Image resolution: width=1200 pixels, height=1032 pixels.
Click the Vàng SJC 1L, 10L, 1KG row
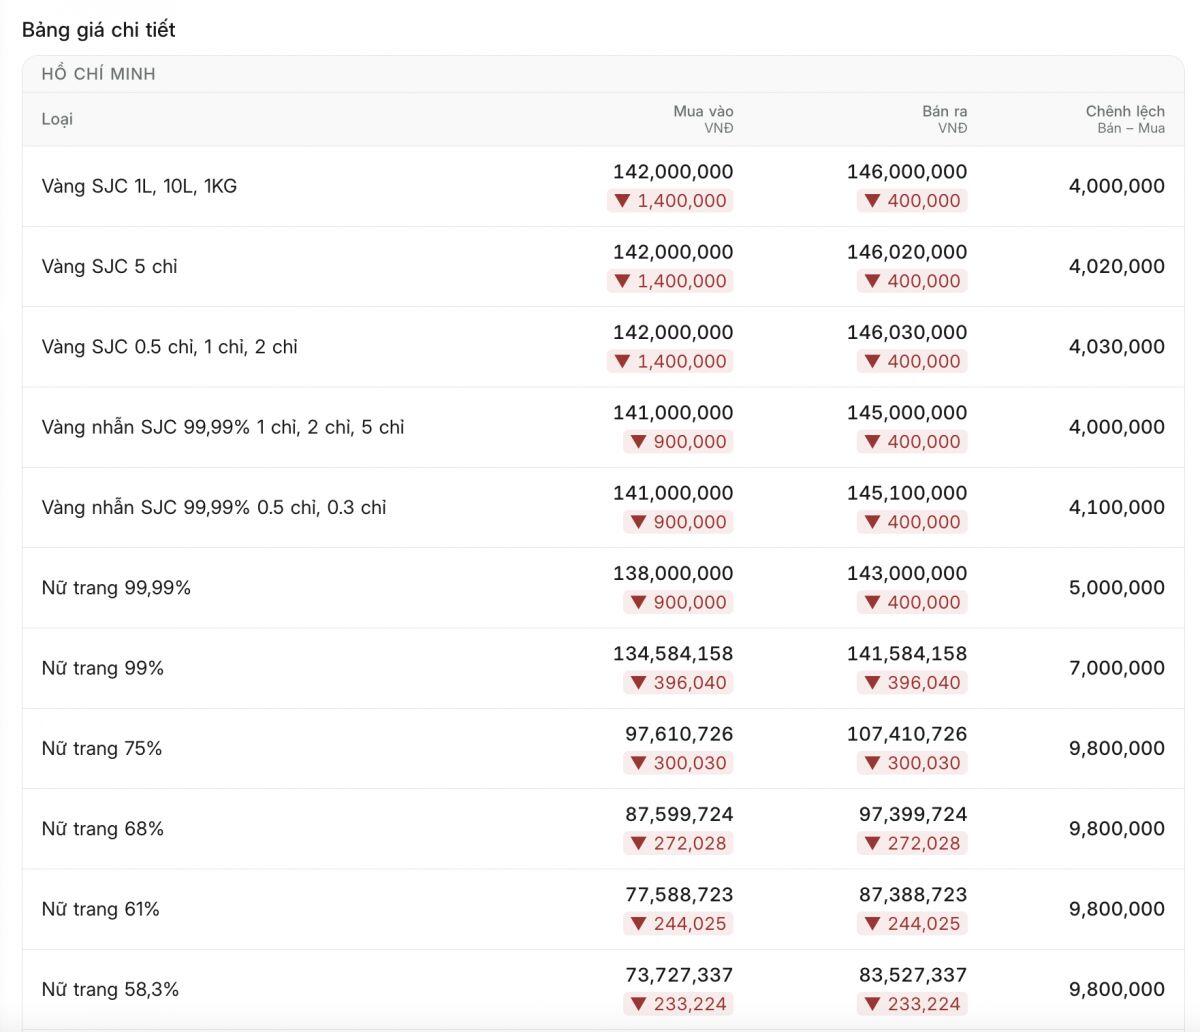point(603,186)
